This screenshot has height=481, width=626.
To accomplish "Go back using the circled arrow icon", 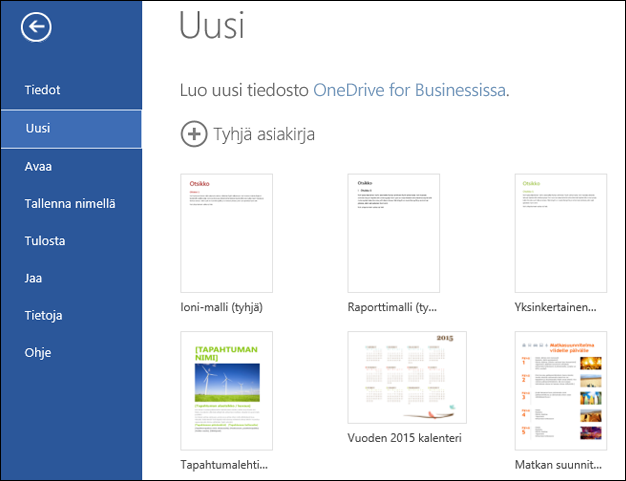I will 36,27.
